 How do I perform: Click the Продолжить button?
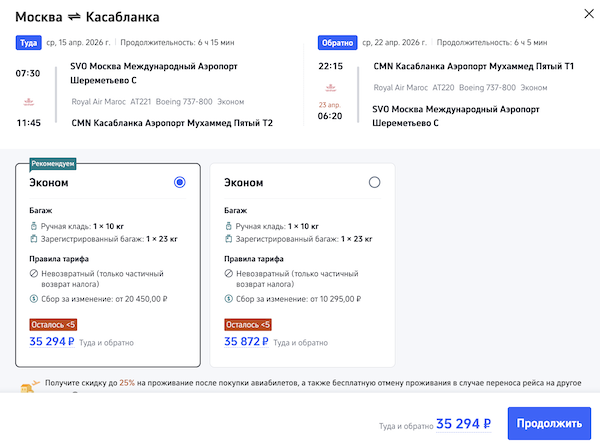click(549, 423)
